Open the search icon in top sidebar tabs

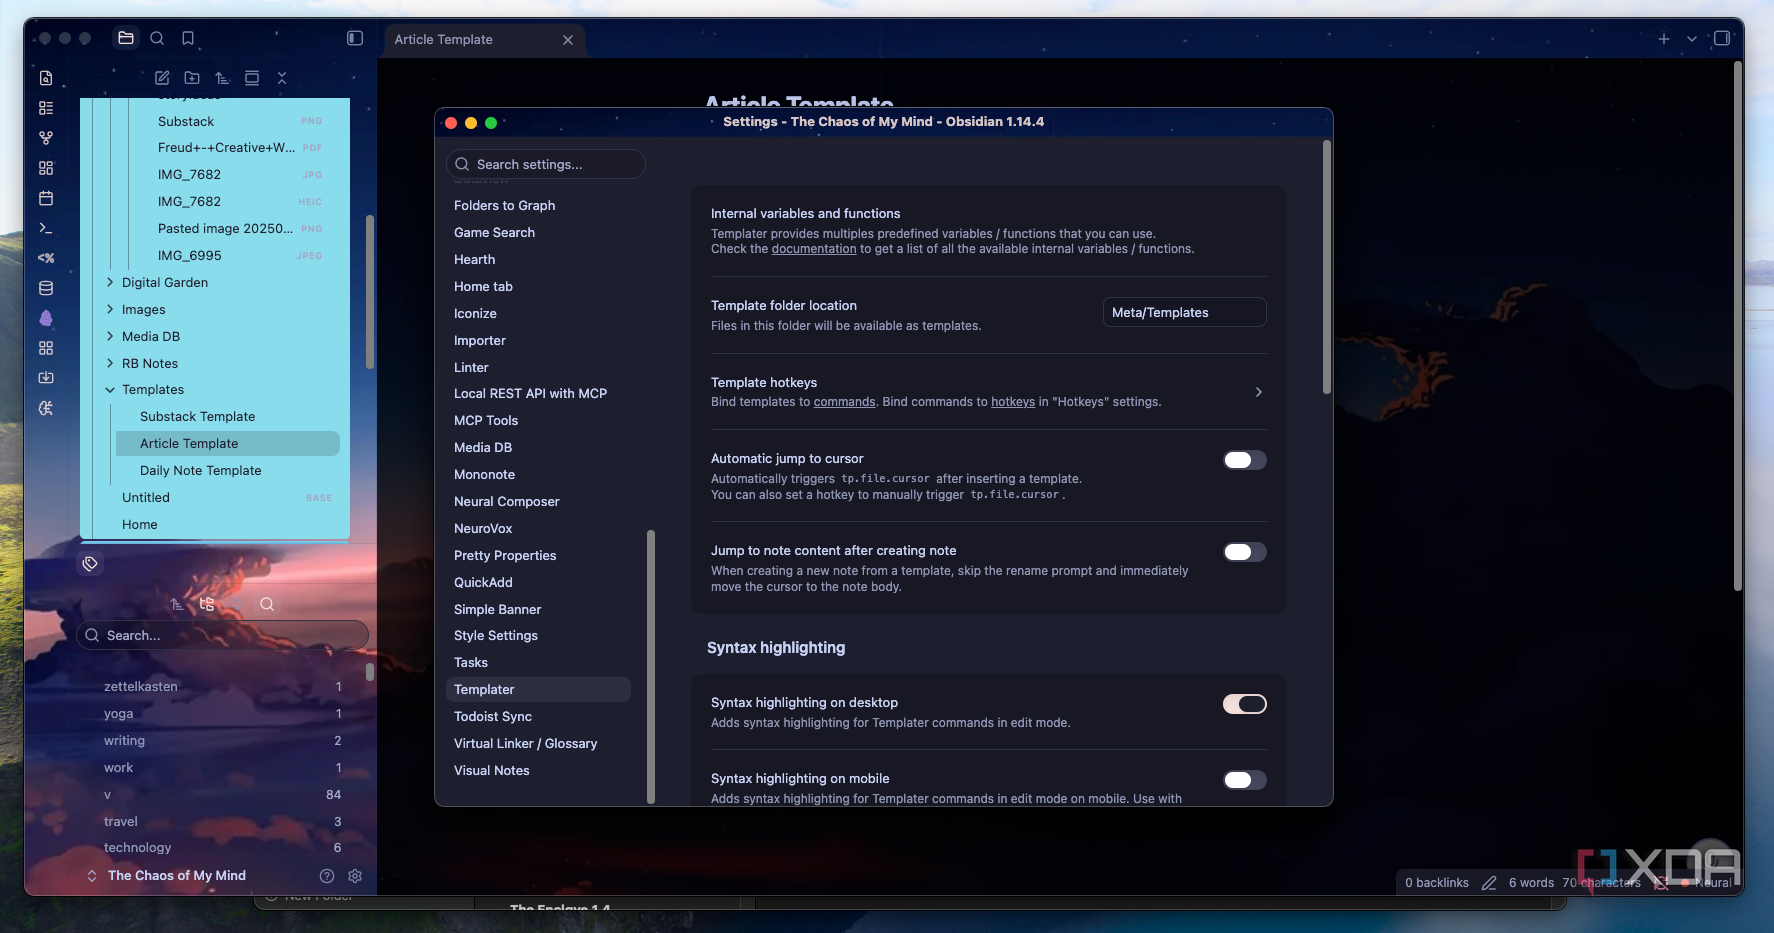pos(157,38)
